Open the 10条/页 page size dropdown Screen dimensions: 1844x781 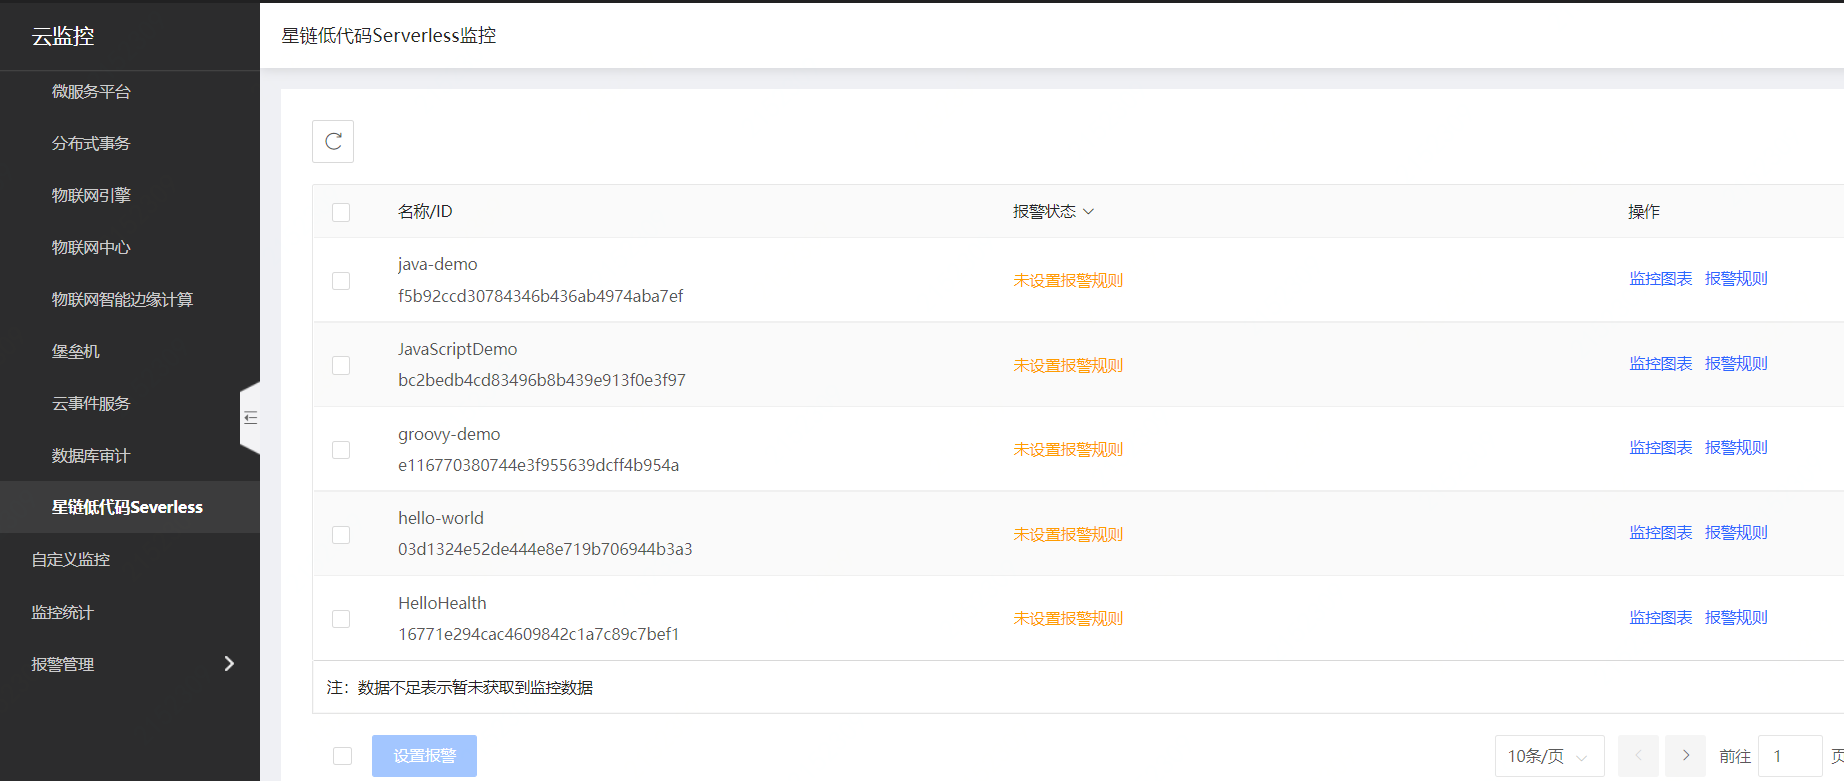[1549, 756]
